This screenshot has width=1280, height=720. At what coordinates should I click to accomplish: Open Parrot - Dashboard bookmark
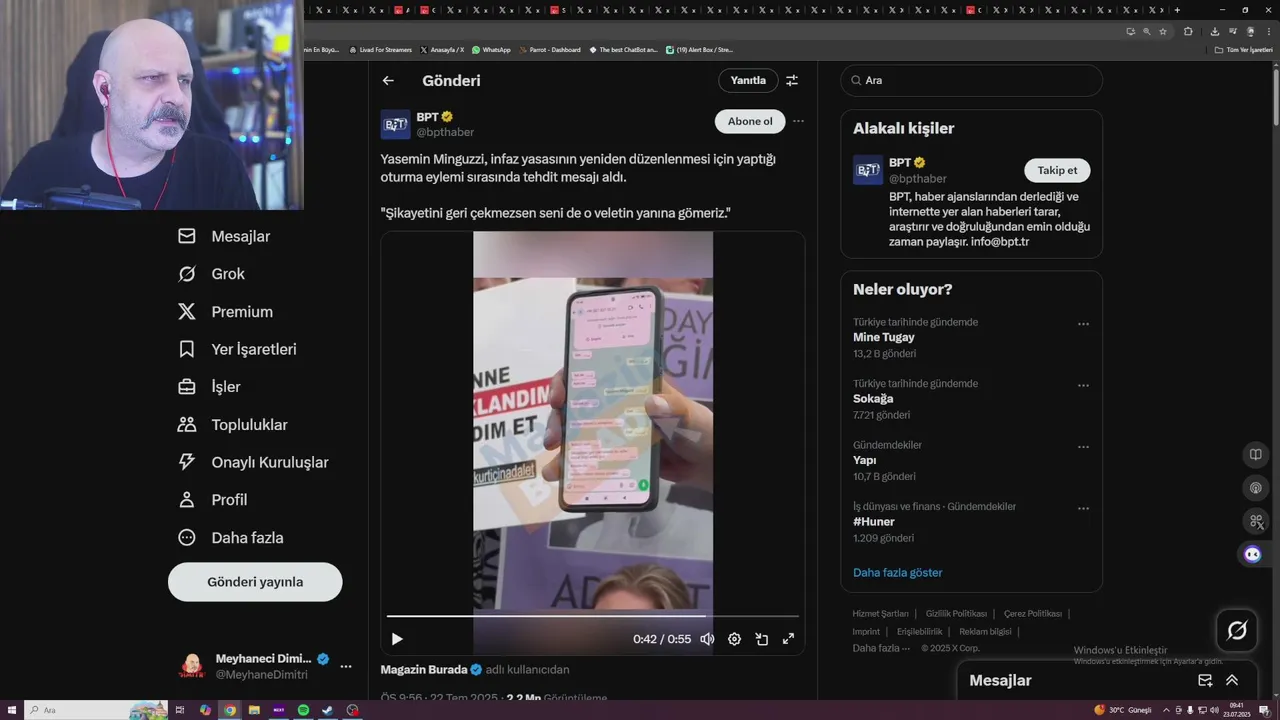pyautogui.click(x=550, y=50)
